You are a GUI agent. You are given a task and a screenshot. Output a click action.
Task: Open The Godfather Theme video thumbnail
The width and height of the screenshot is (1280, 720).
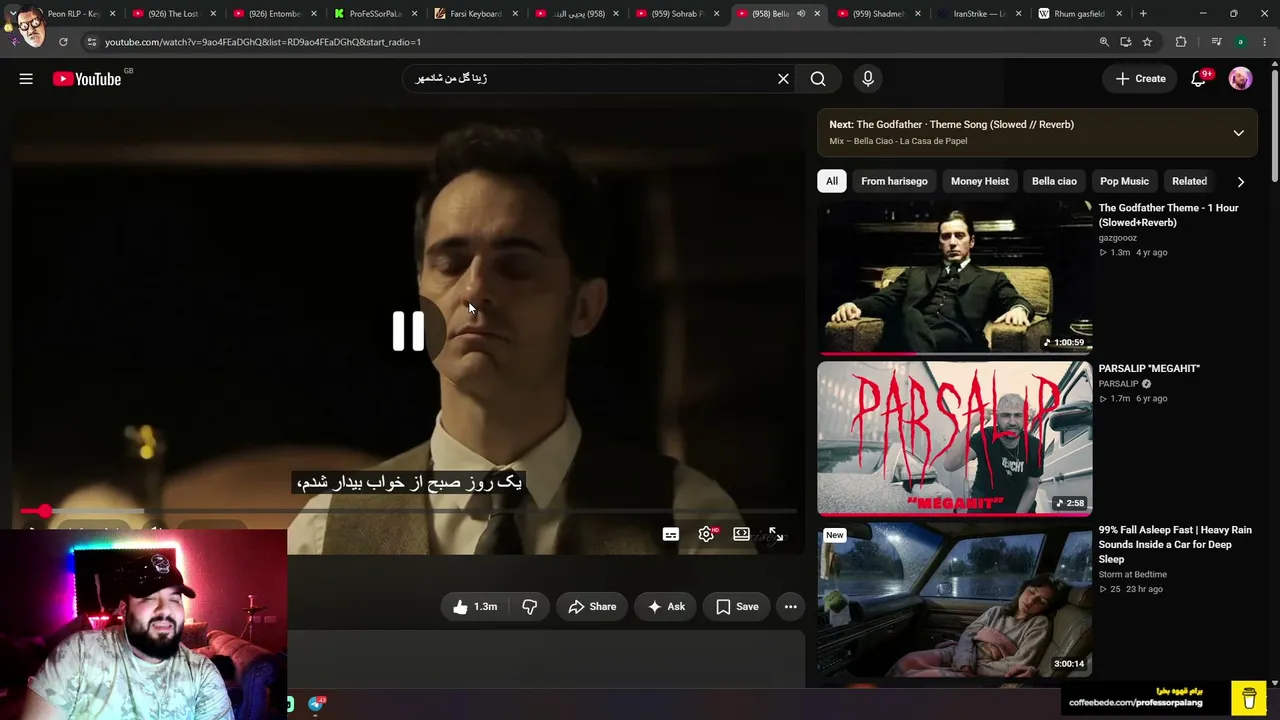(x=955, y=277)
